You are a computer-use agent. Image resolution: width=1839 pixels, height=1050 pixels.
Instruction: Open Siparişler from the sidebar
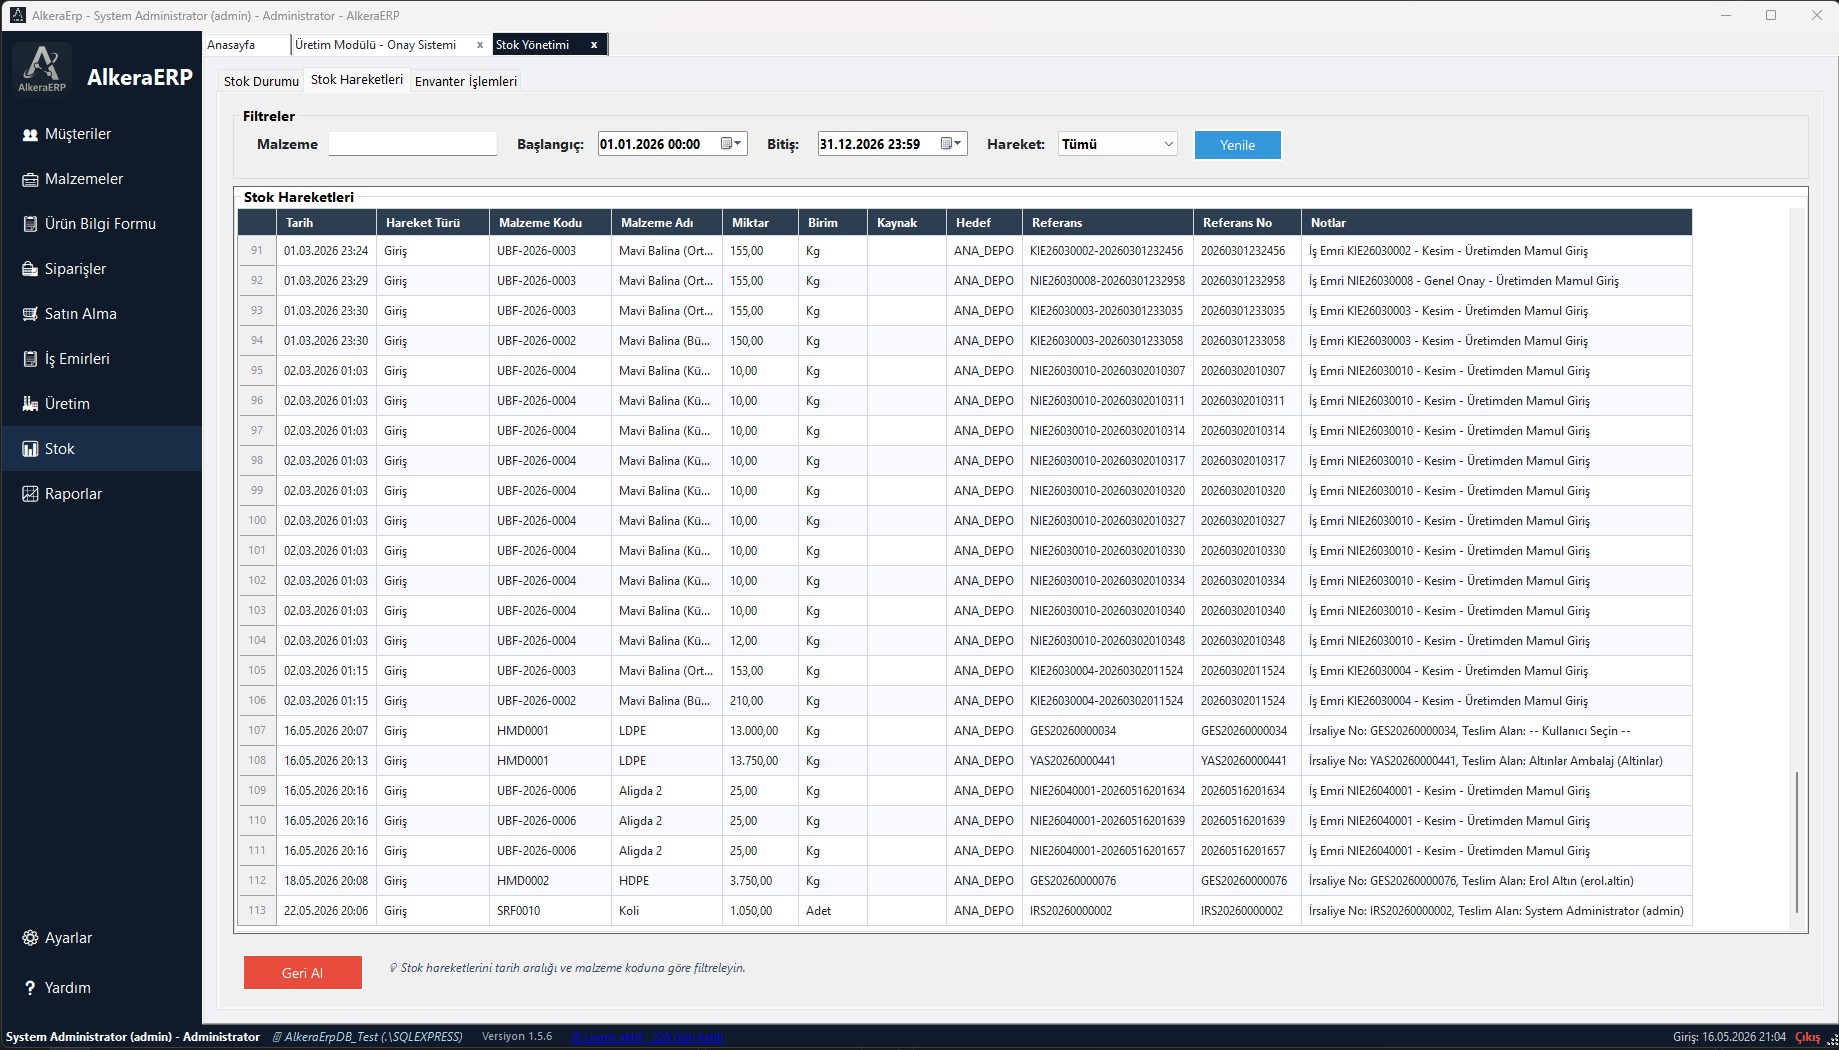(101, 269)
